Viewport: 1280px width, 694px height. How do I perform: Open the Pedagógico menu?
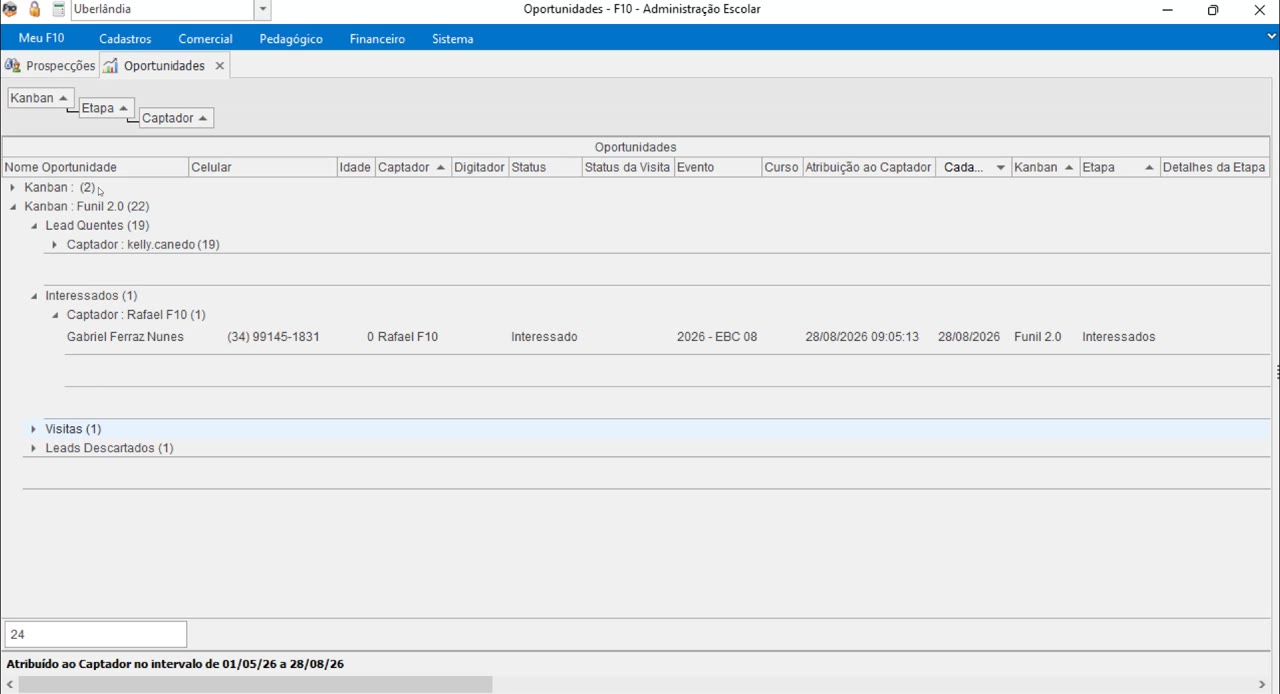(x=291, y=38)
